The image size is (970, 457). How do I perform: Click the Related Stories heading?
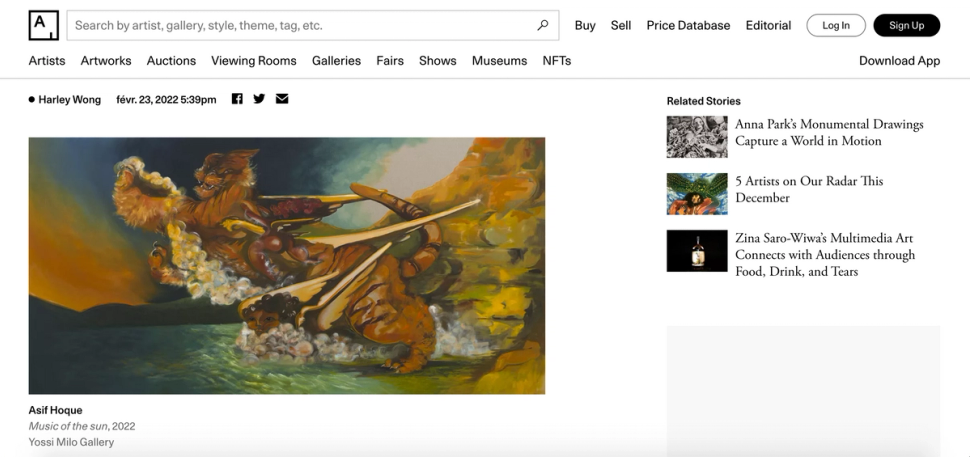click(x=703, y=101)
